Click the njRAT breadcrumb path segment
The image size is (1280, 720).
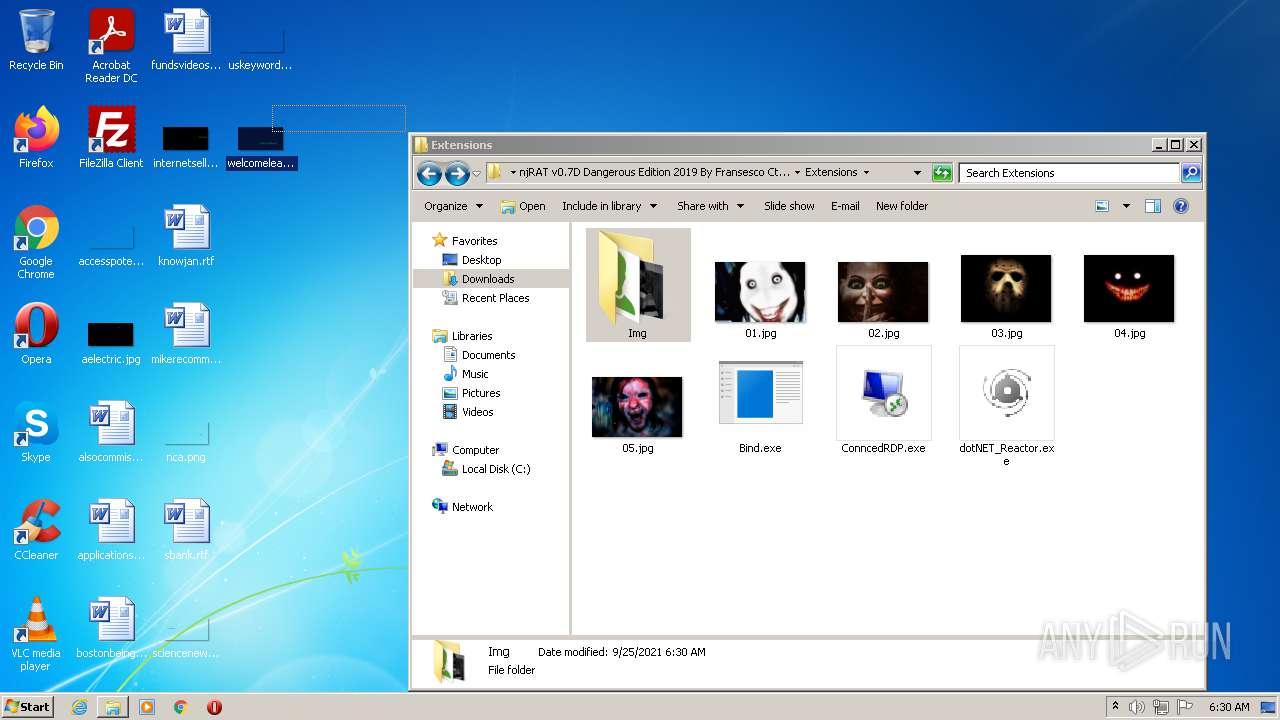pyautogui.click(x=654, y=172)
